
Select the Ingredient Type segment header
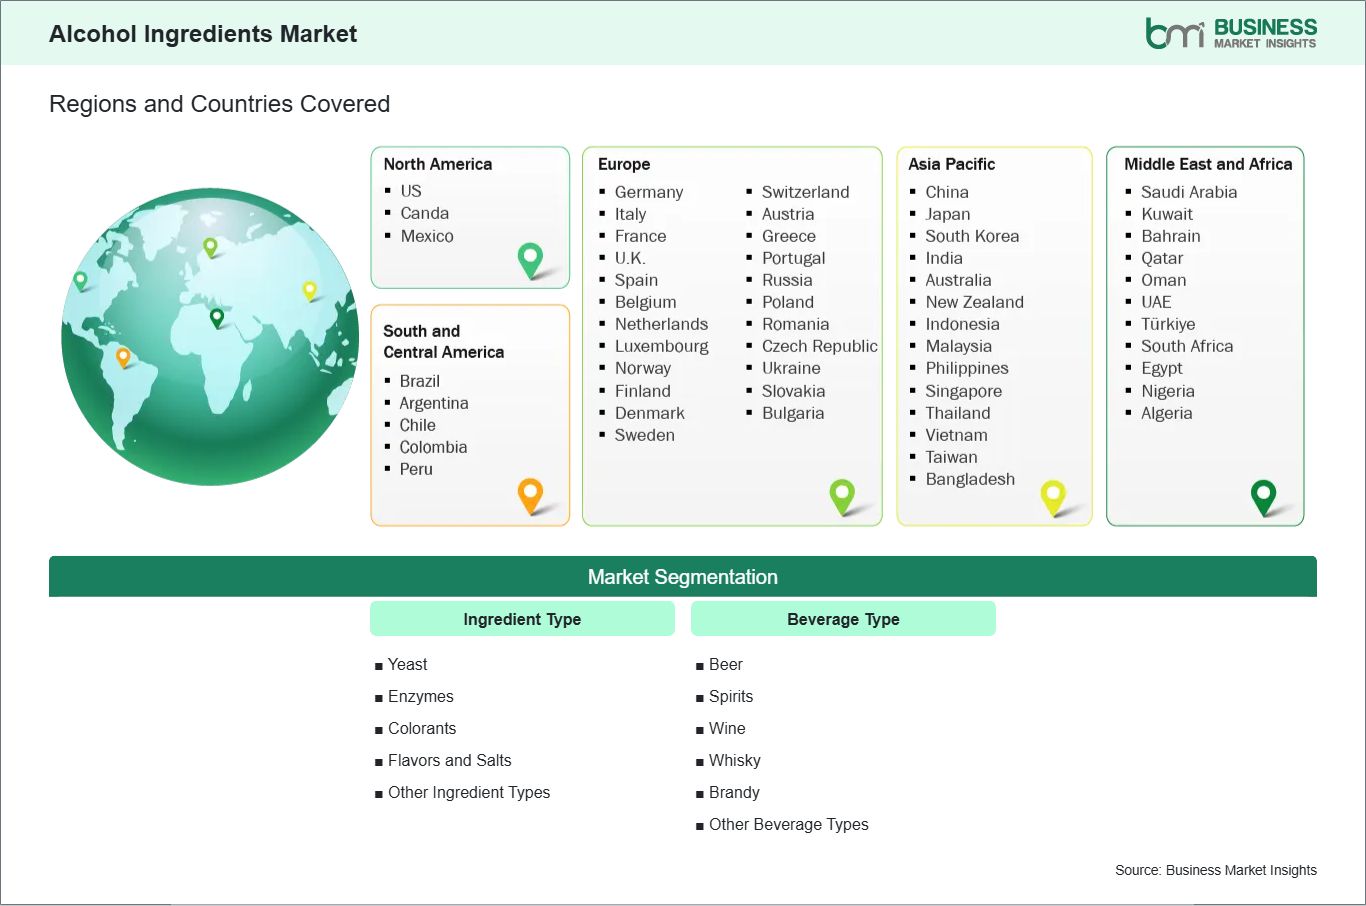pos(522,619)
